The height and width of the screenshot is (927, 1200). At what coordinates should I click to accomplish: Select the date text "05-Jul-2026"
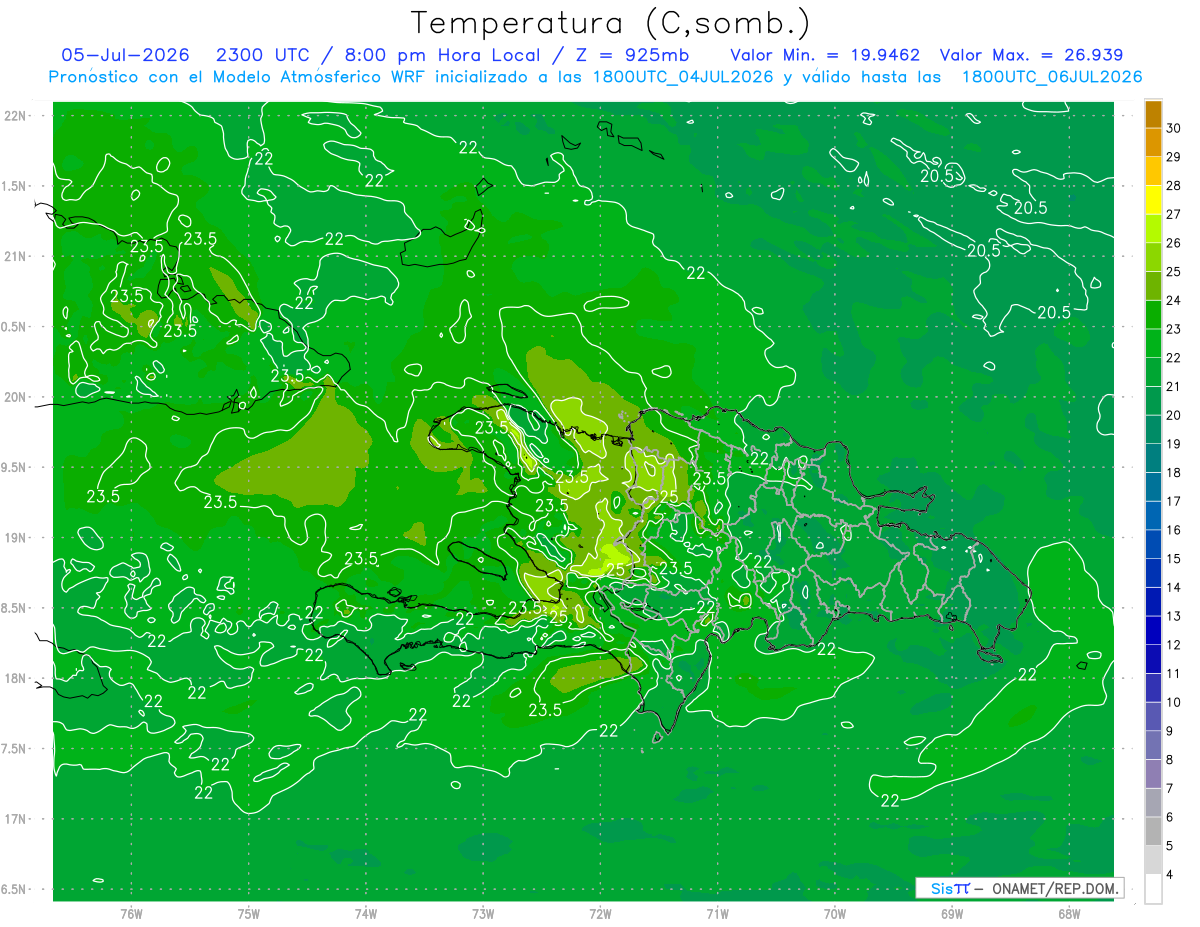(x=127, y=55)
